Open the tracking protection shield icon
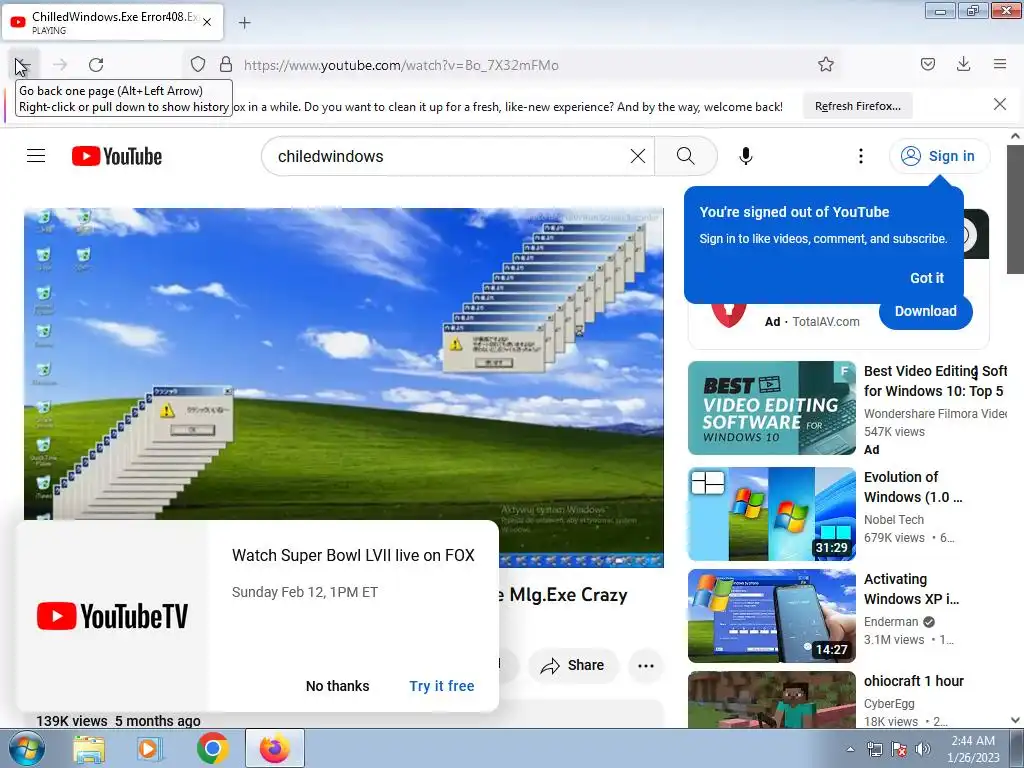 (198, 65)
